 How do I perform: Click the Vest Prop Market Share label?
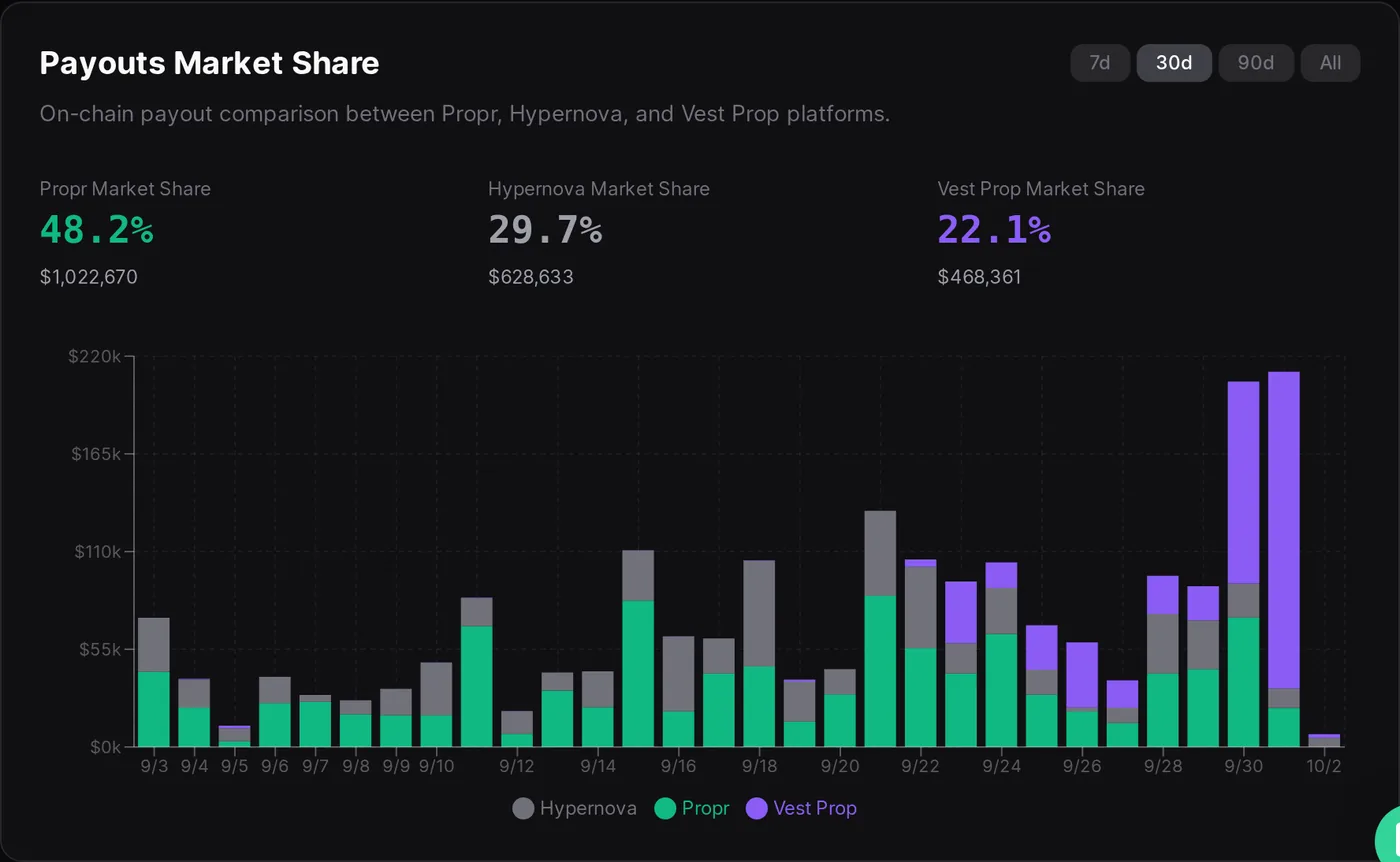[1041, 189]
